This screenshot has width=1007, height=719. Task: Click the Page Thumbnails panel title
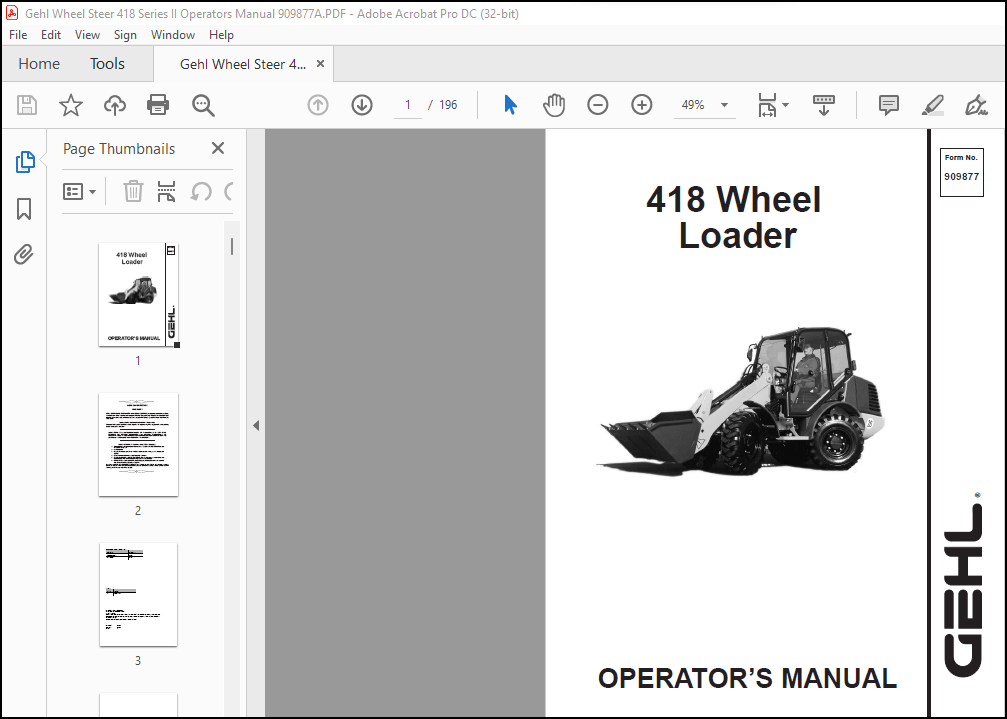[x=119, y=148]
